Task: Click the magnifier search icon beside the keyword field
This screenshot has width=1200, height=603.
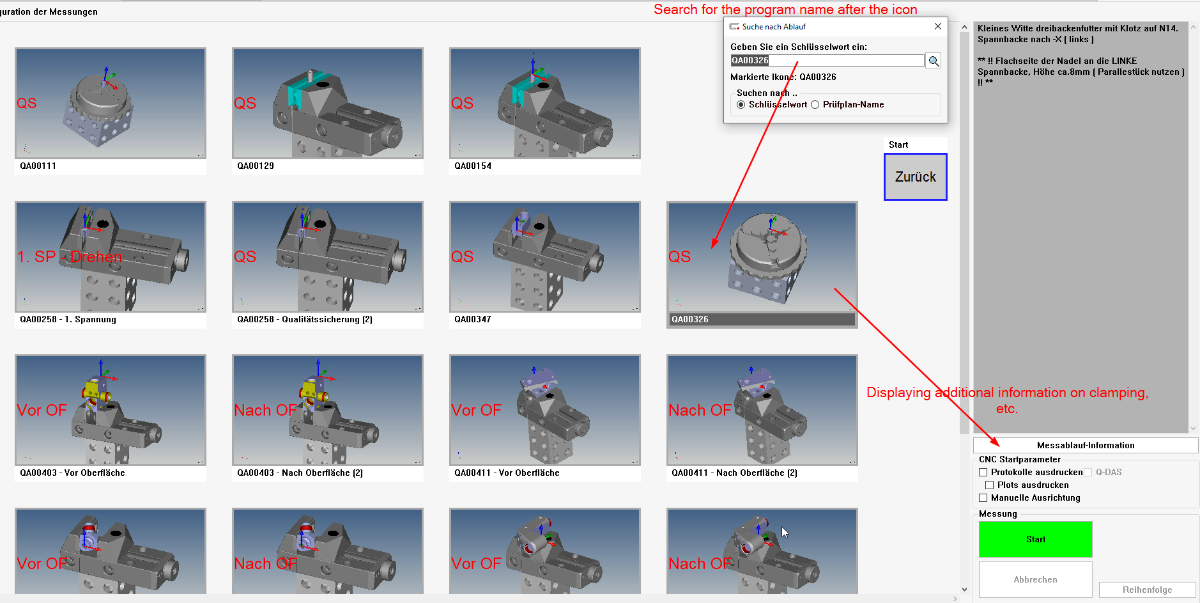Action: pyautogui.click(x=933, y=61)
